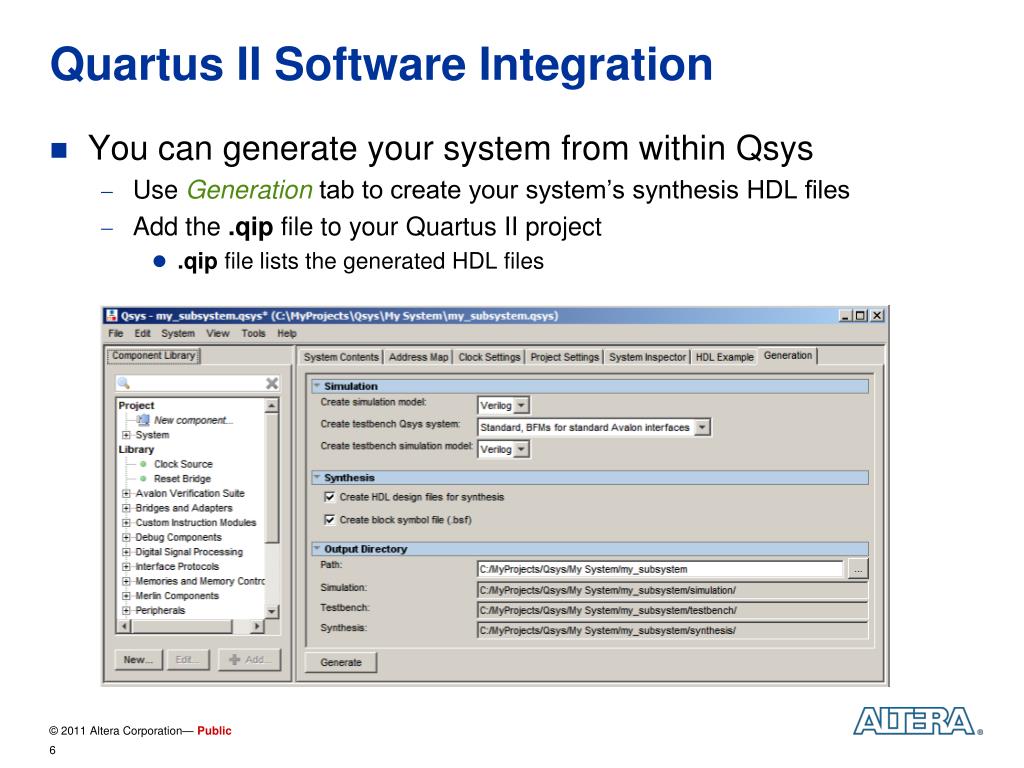This screenshot has width=1024, height=768.
Task: Select the Generation tab
Action: 788,356
